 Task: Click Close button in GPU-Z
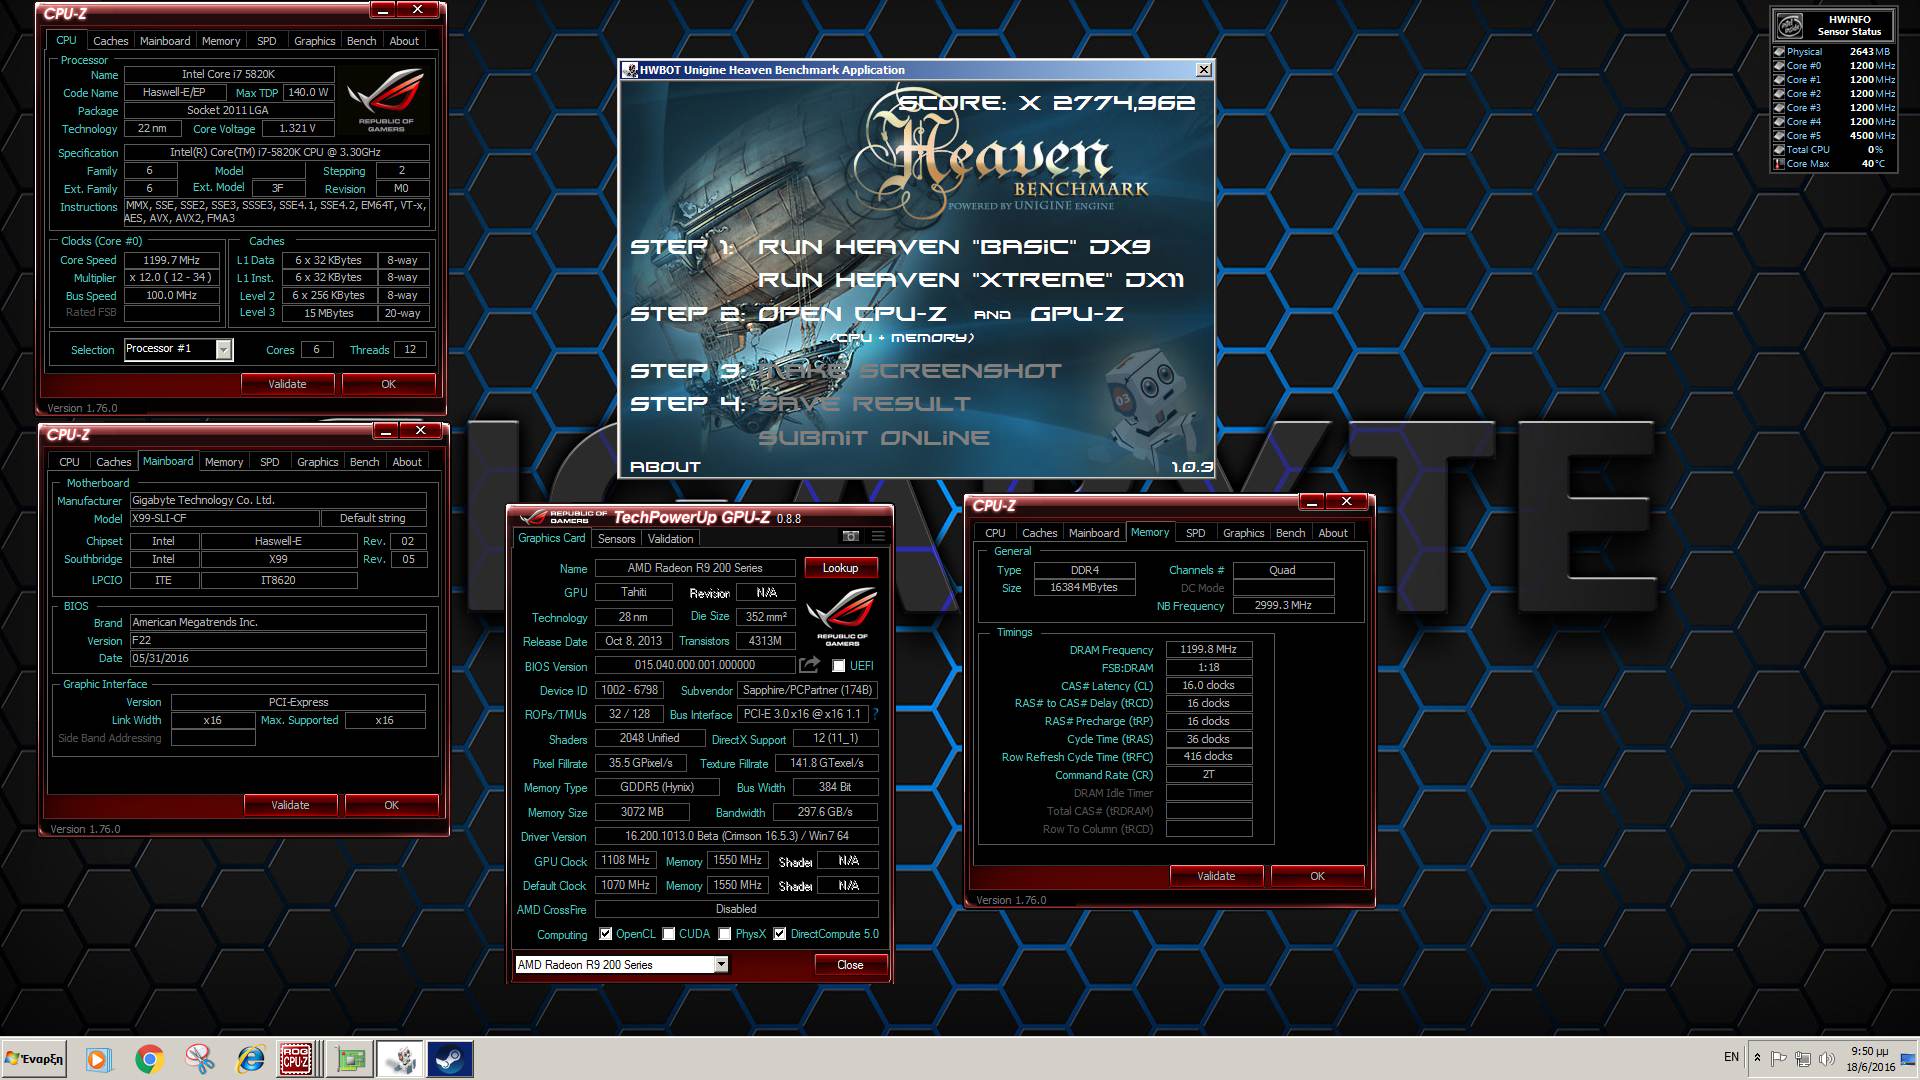(x=850, y=965)
